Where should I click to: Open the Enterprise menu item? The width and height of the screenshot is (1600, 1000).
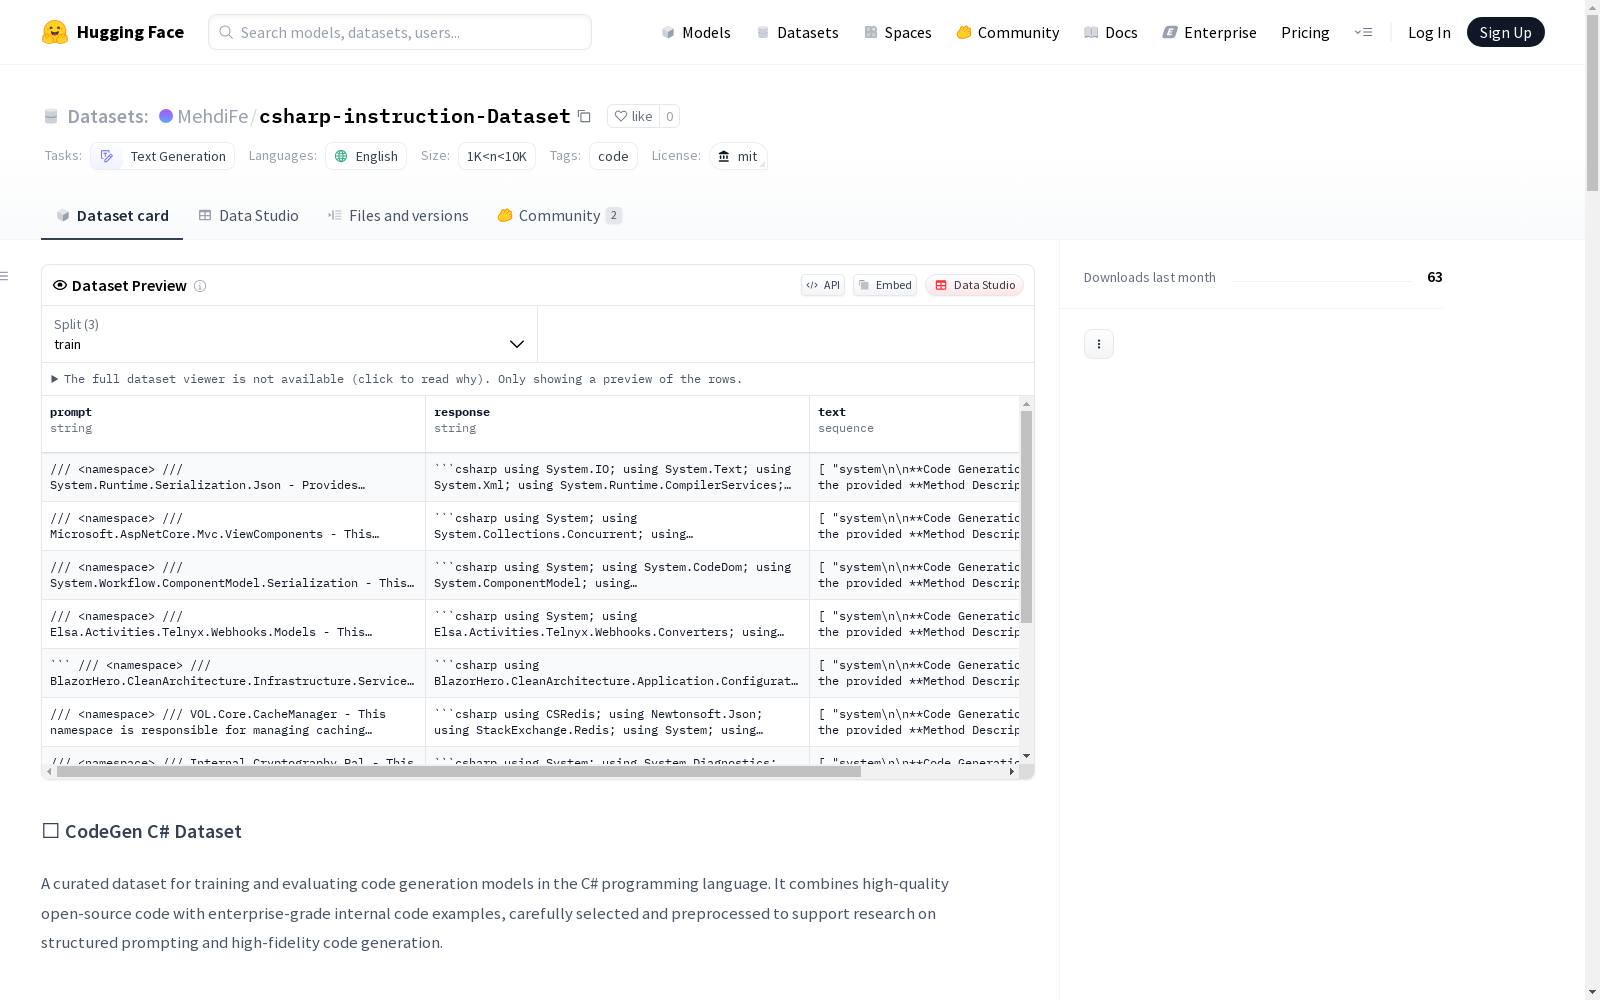(1210, 32)
